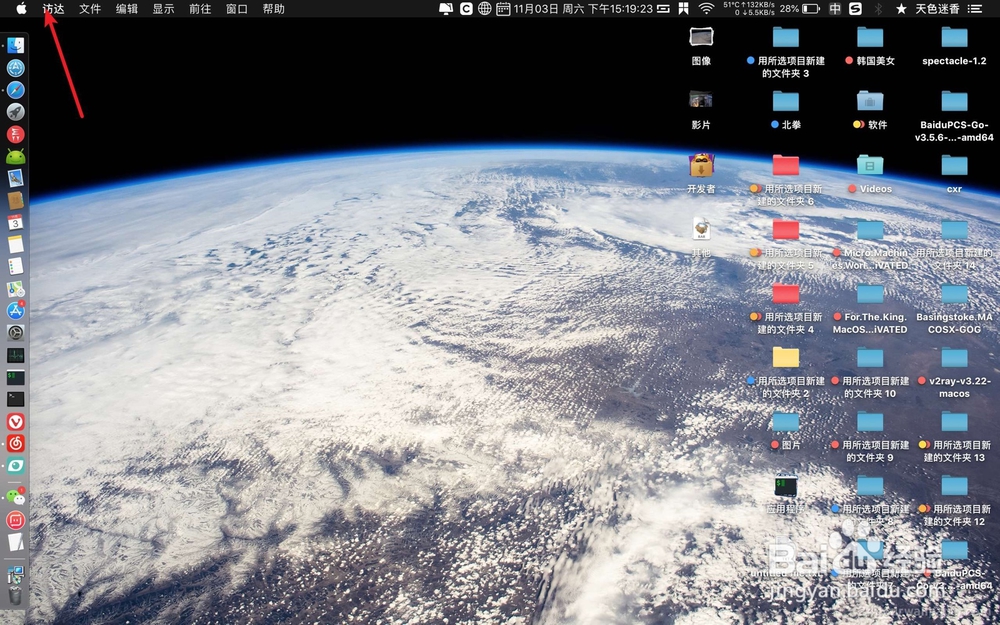Image resolution: width=1000 pixels, height=625 pixels.
Task: Open System Preferences gear in the Dock
Action: tap(15, 332)
